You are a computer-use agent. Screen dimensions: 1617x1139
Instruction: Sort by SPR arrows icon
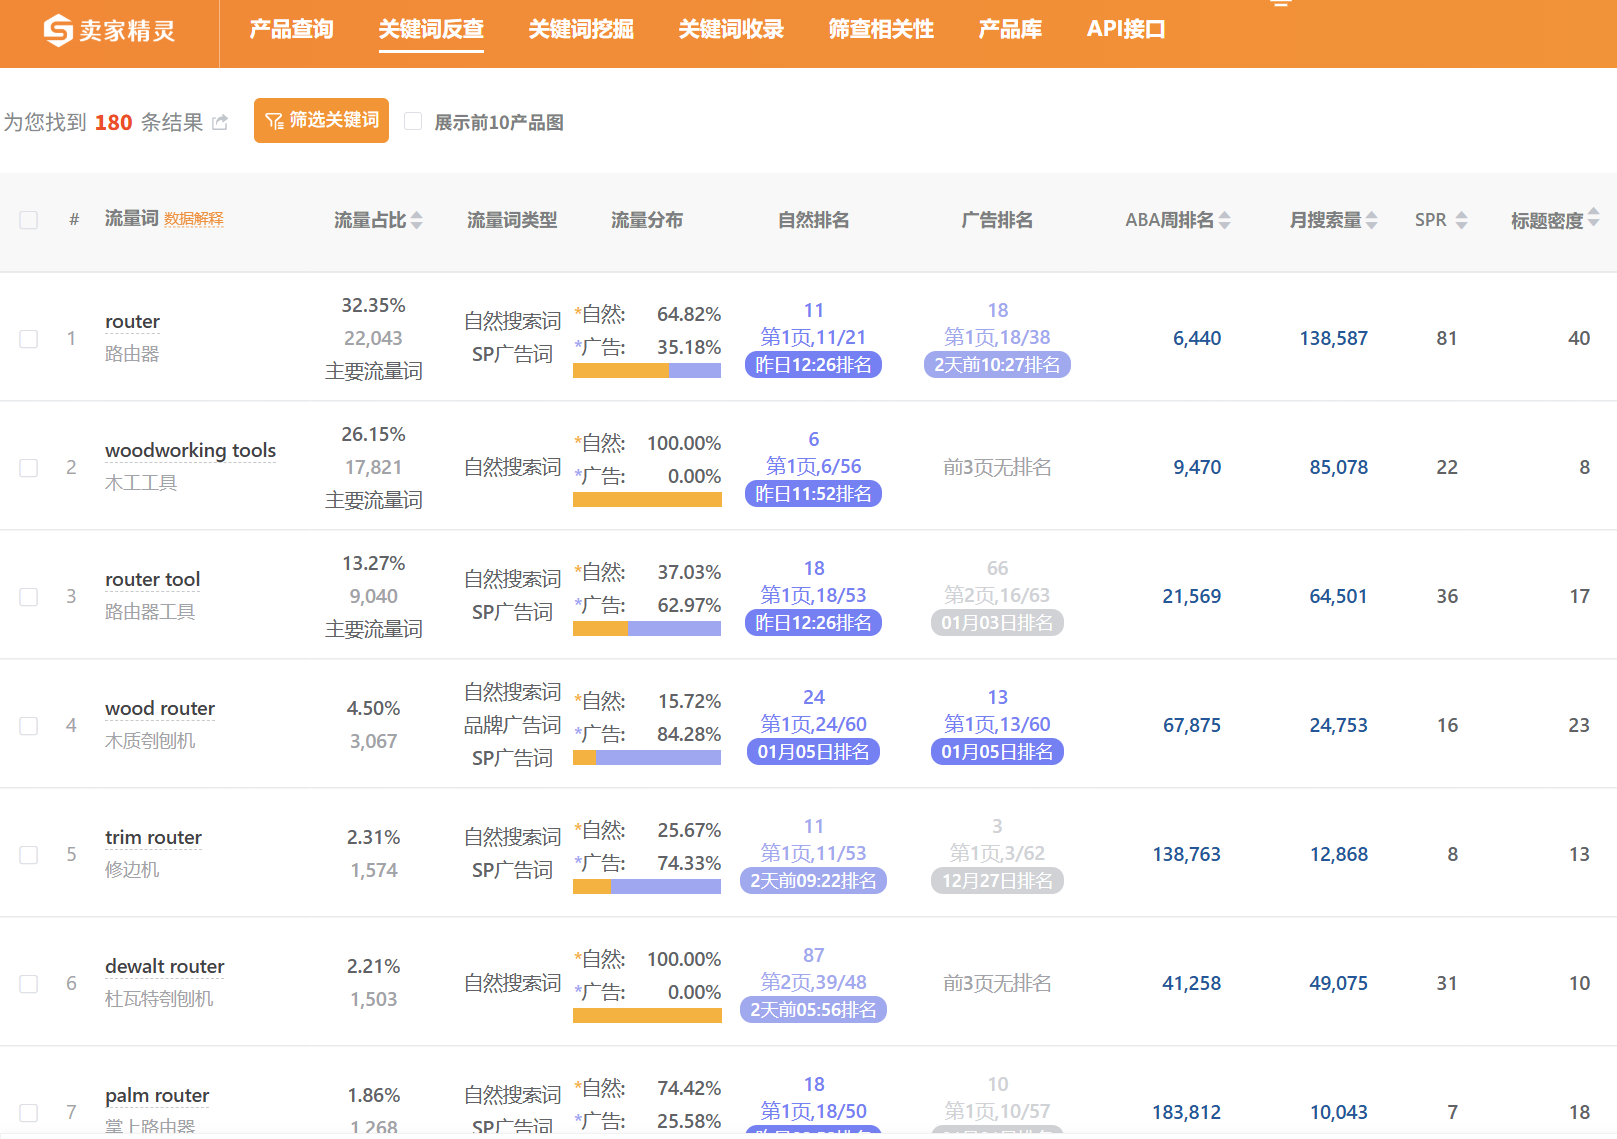(x=1461, y=220)
